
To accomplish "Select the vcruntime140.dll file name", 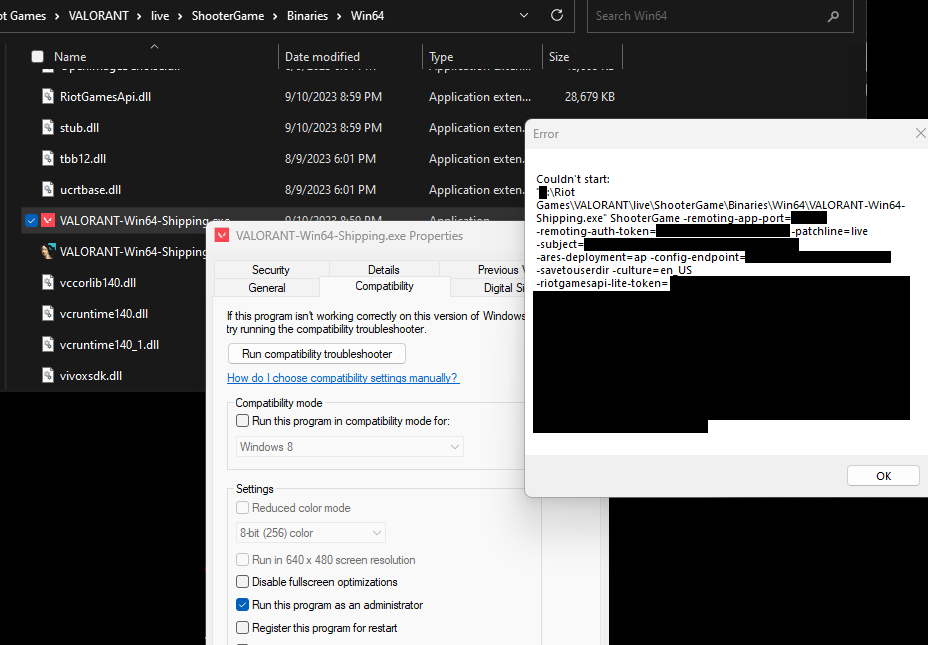I will (x=104, y=314).
